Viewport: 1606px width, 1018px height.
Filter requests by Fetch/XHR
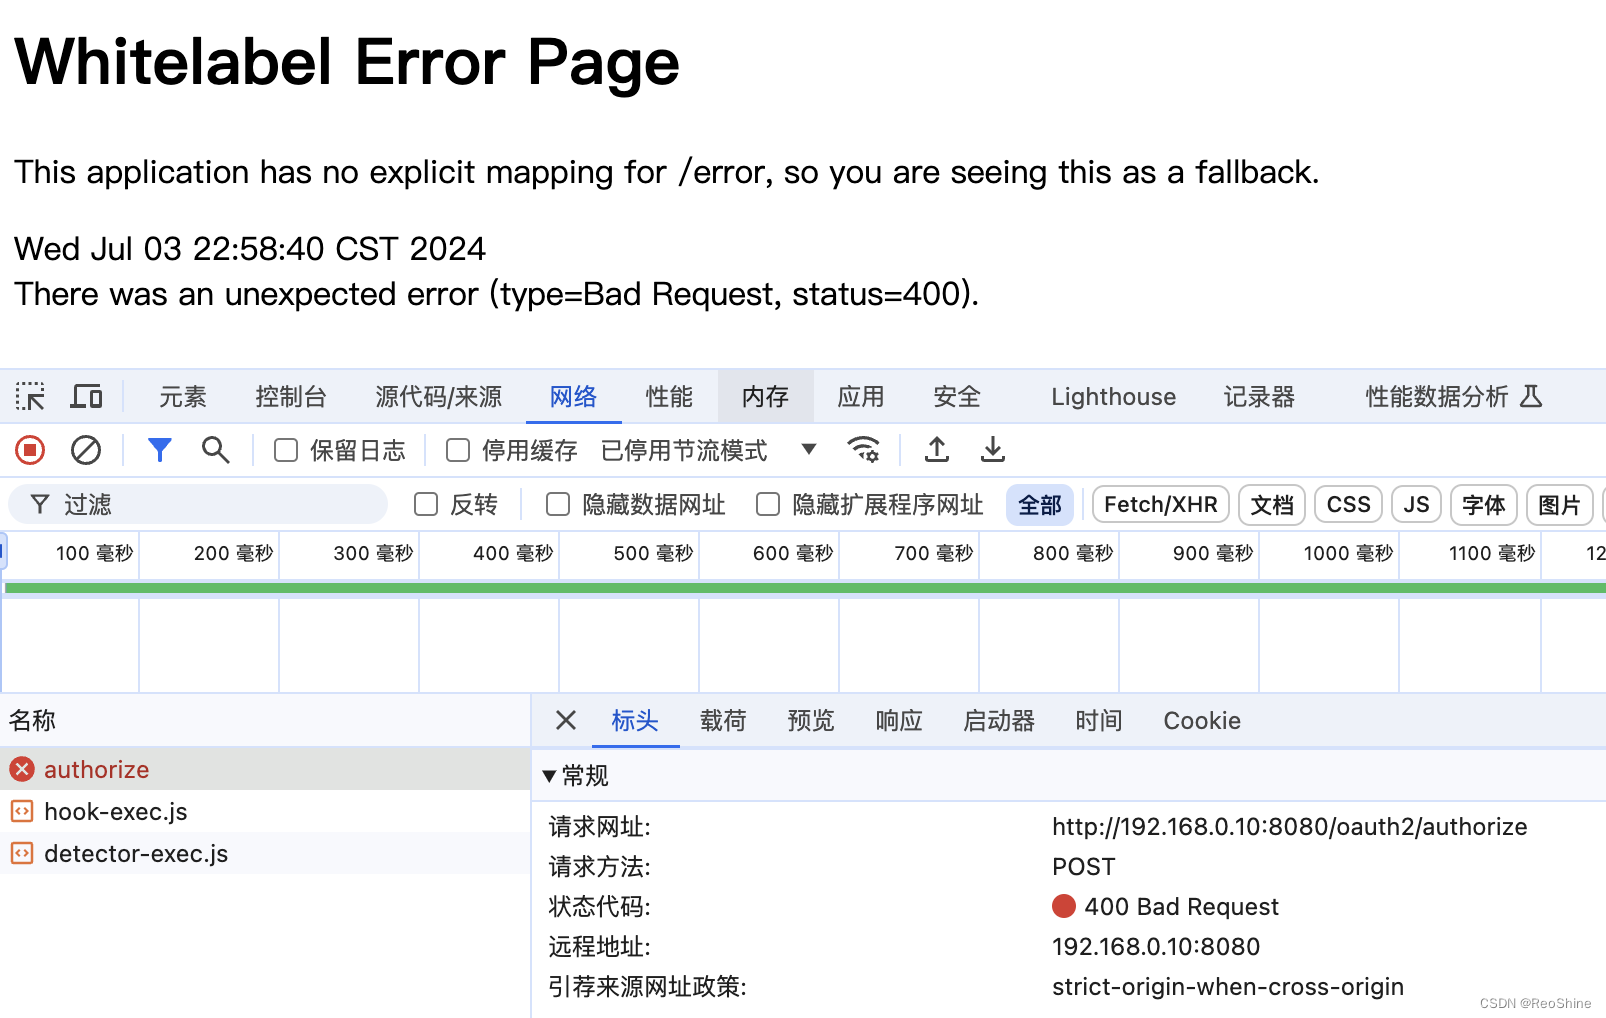(1159, 504)
